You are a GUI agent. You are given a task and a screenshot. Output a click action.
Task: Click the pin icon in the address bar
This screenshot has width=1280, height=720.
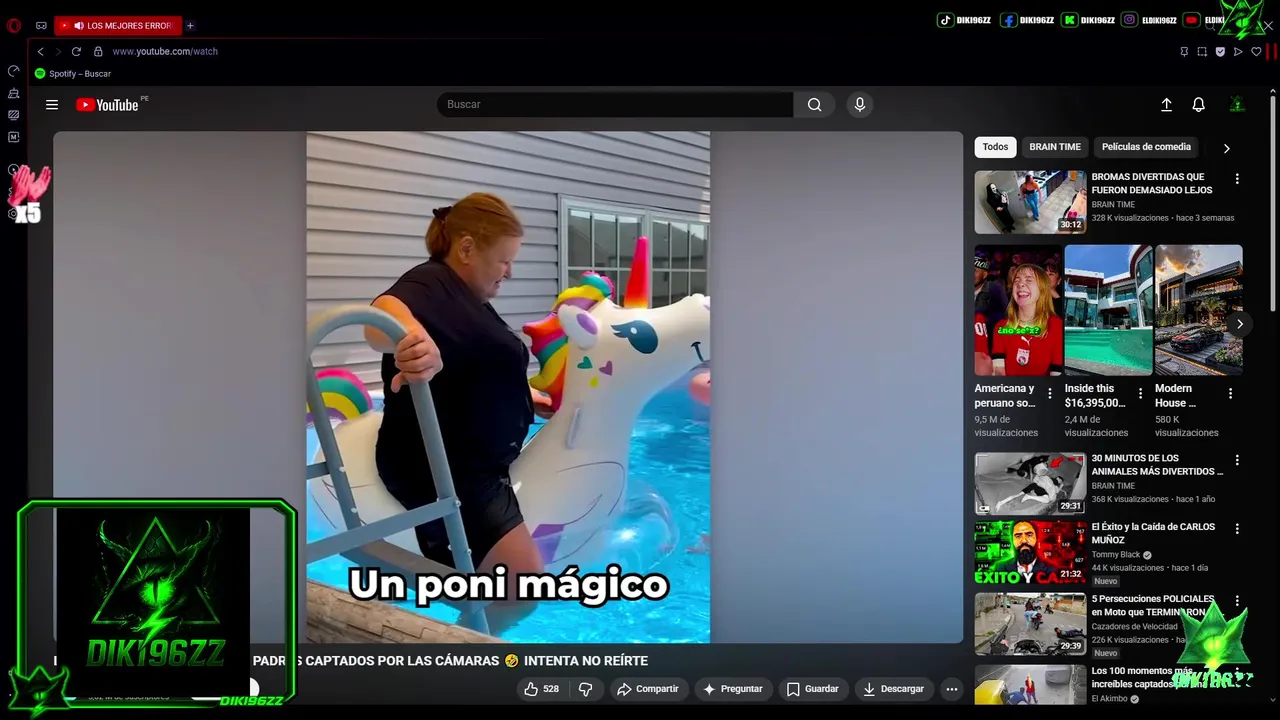(x=1184, y=51)
